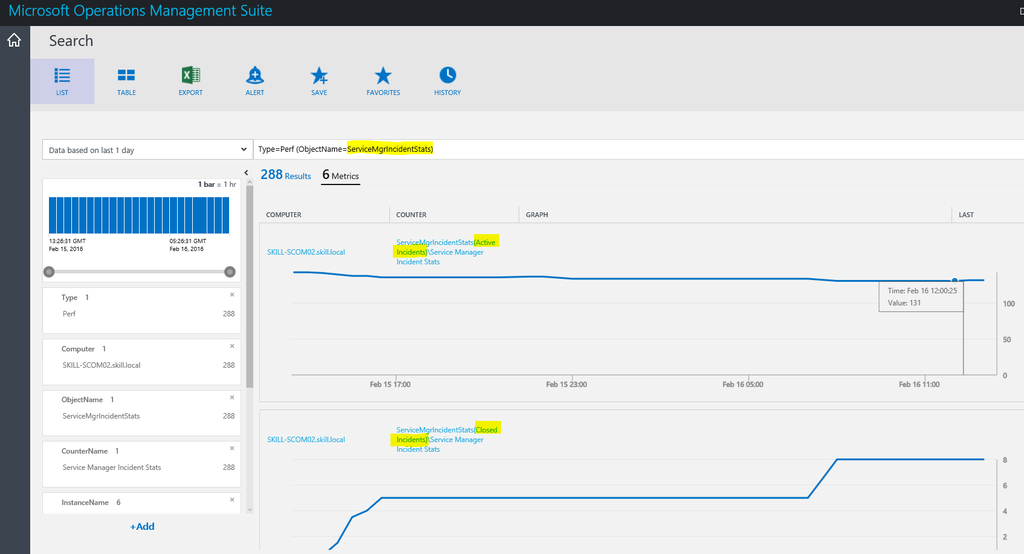1024x554 pixels.
Task: Open the Active Incidents counter link
Action: click(447, 252)
